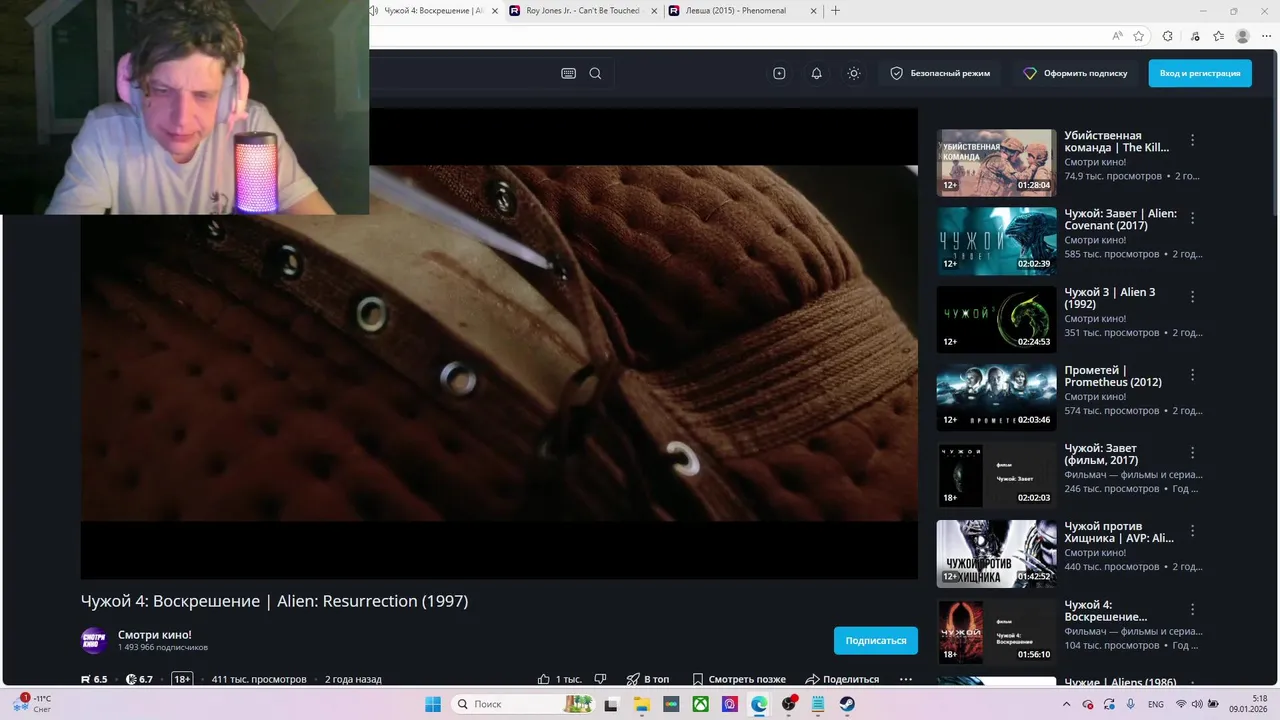Close the Левша (2015) tab
Image resolution: width=1280 pixels, height=720 pixels.
click(x=813, y=11)
